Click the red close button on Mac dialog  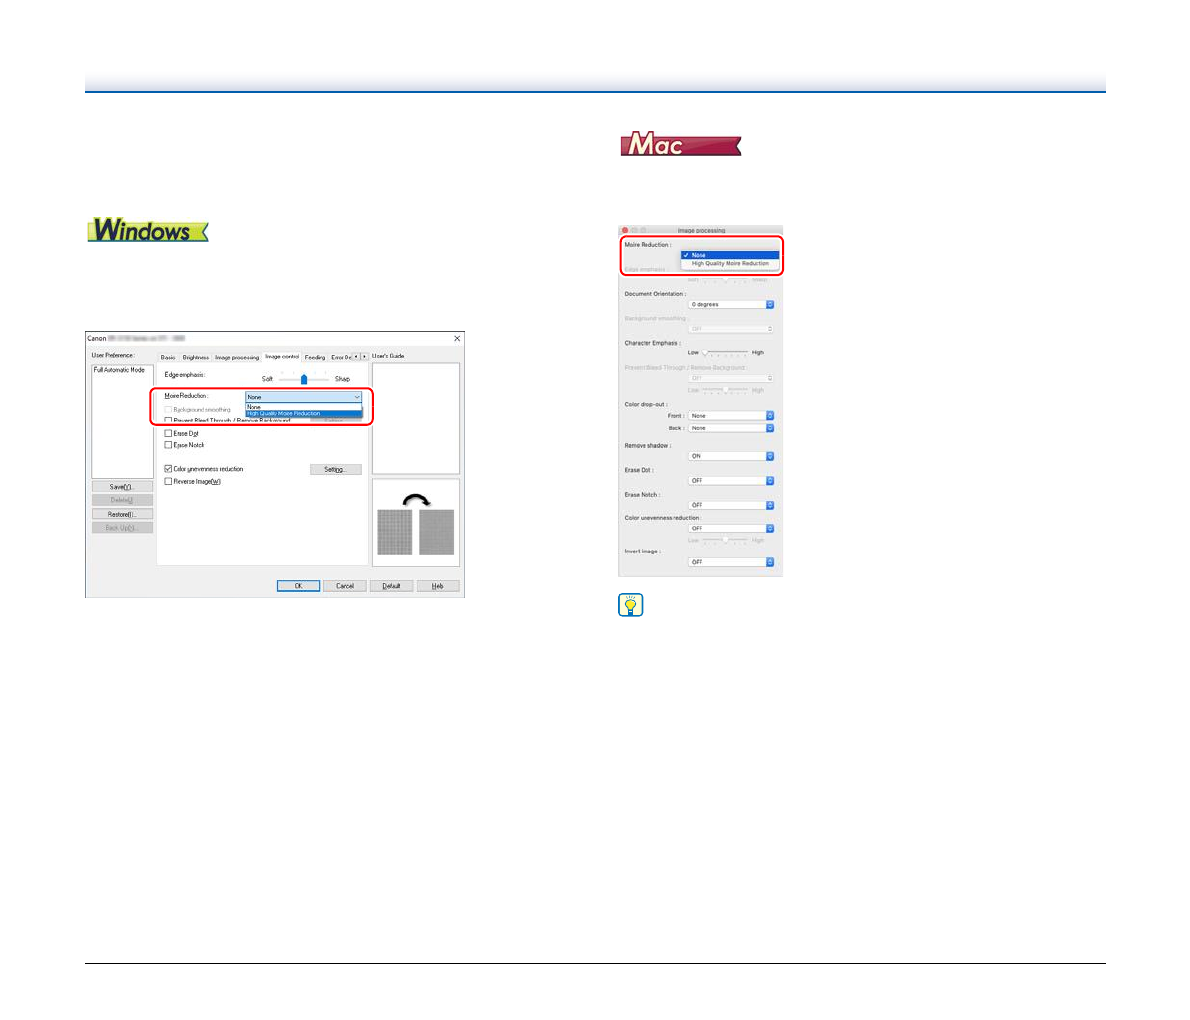pos(625,231)
